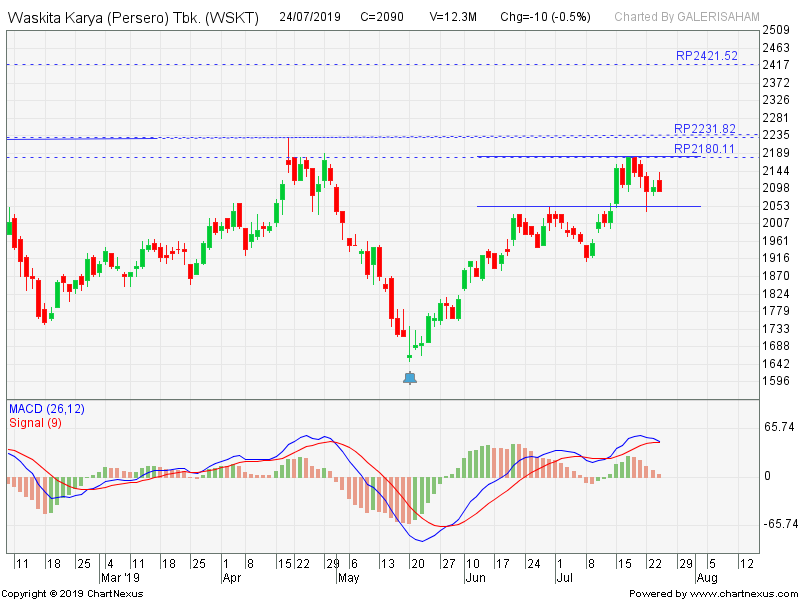Screen dimensions: 800x600
Task: Click the RP2180.11 price level label
Action: tap(705, 149)
